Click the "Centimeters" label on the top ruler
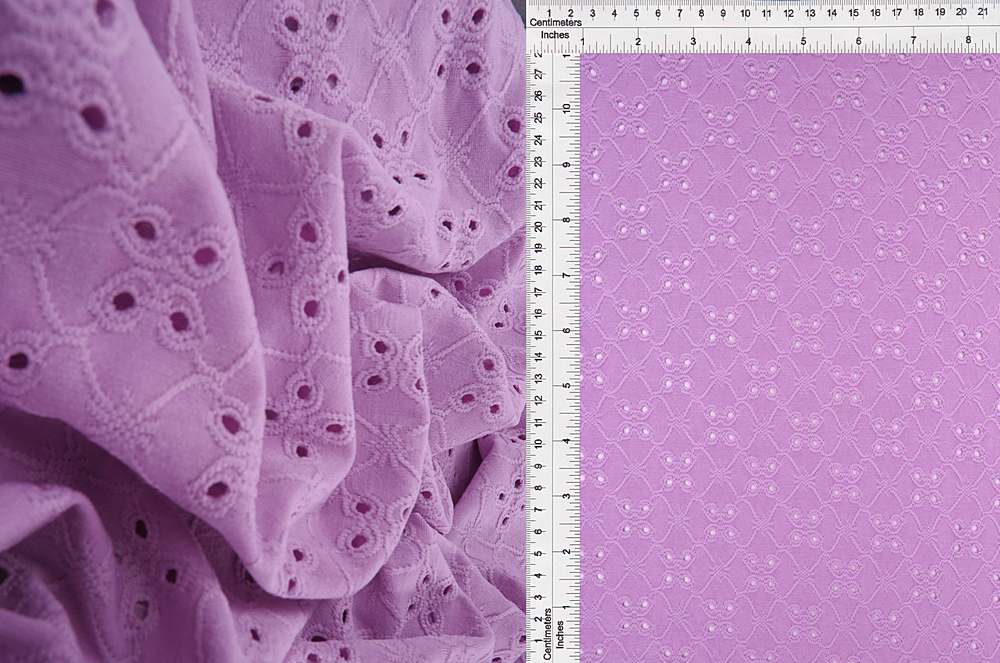Viewport: 1000px width, 663px height. coord(555,22)
